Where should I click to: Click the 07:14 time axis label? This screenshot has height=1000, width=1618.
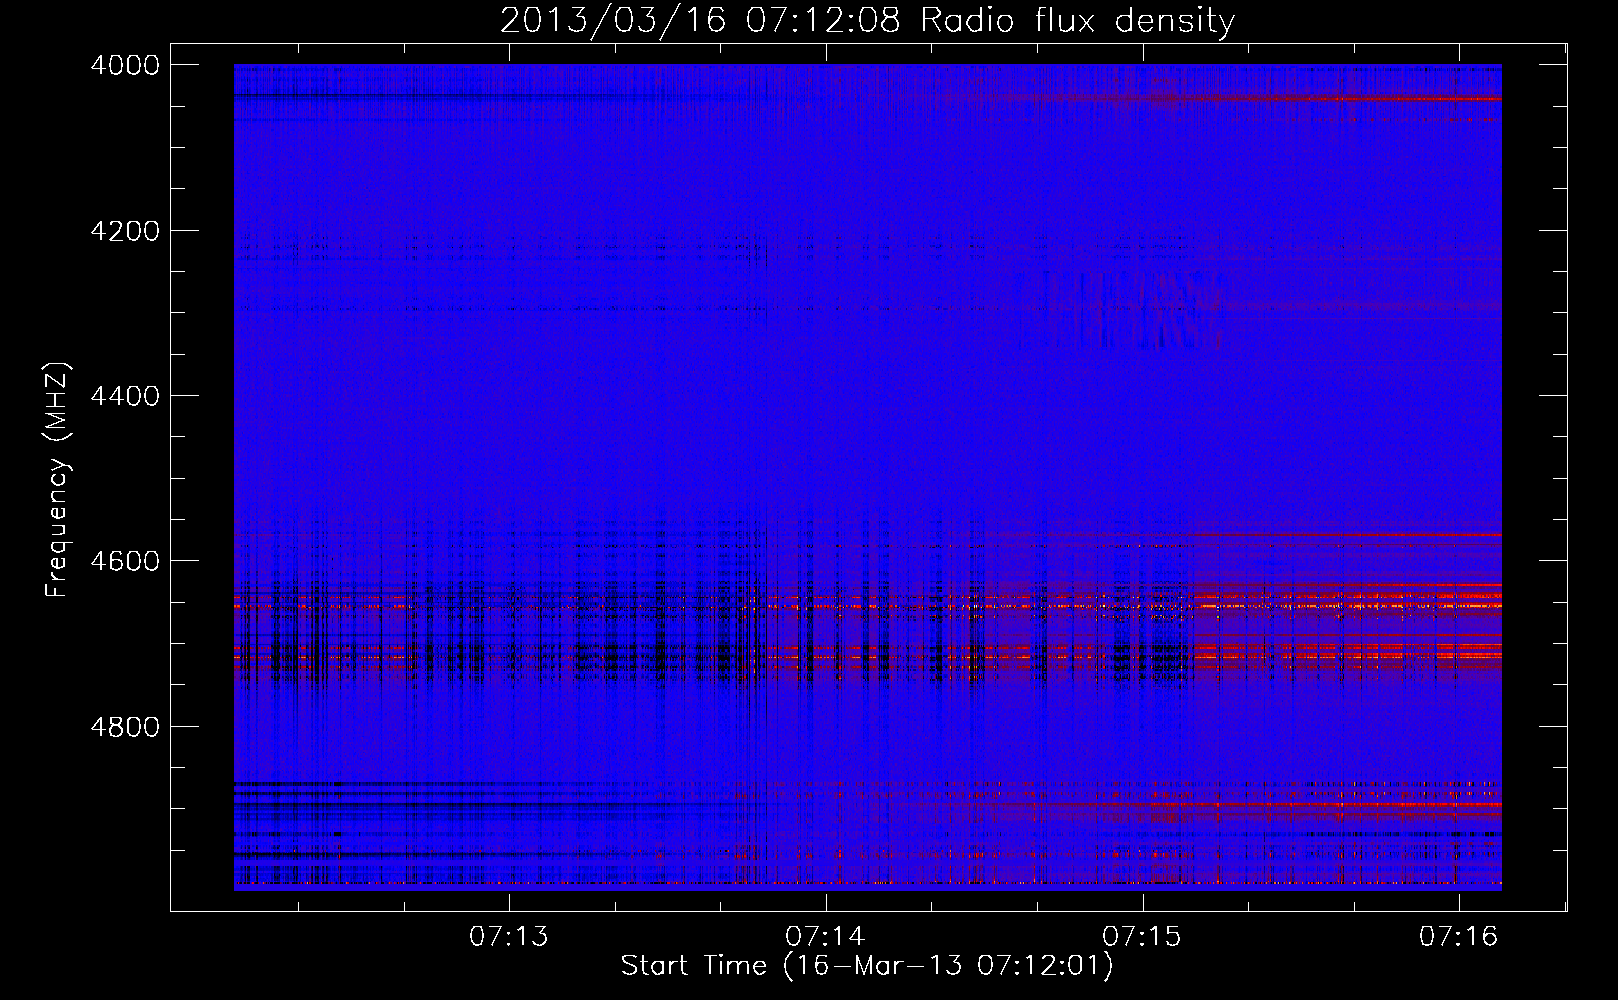pos(825,936)
